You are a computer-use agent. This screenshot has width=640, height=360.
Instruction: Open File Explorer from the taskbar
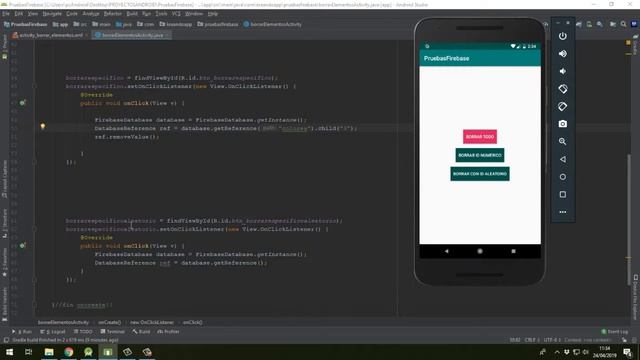[49, 352]
